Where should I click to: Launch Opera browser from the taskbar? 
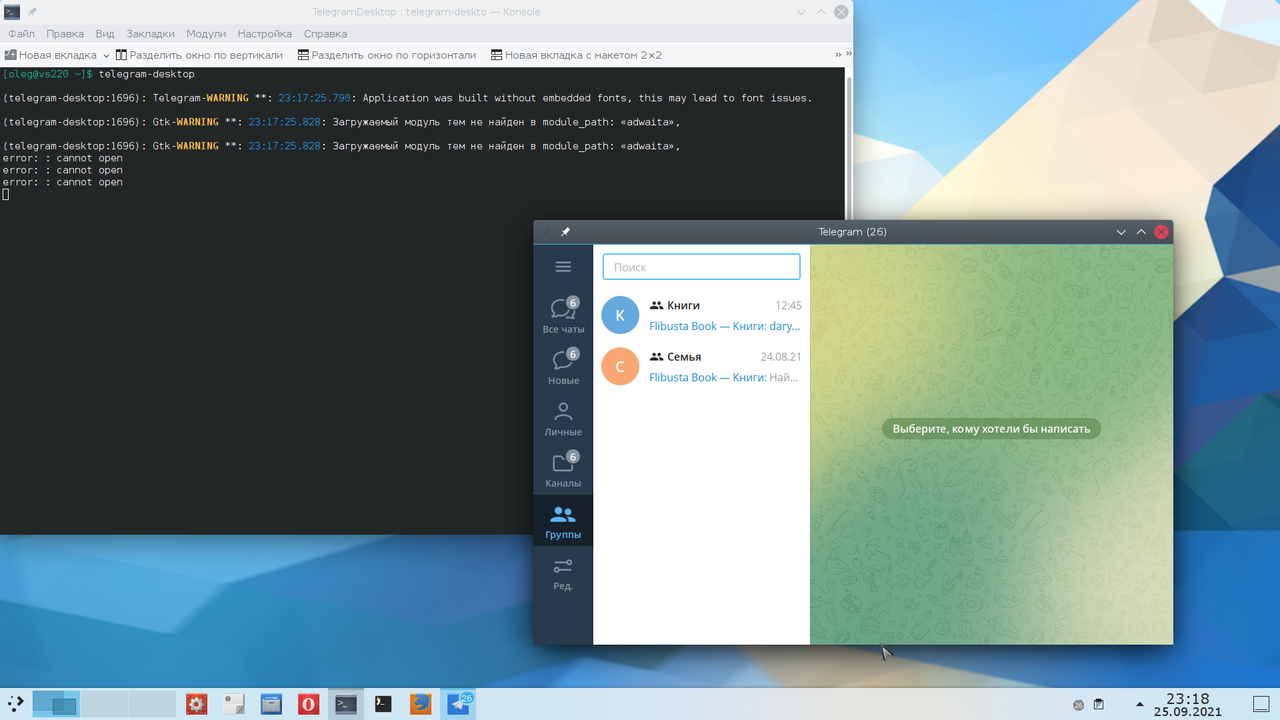(308, 704)
